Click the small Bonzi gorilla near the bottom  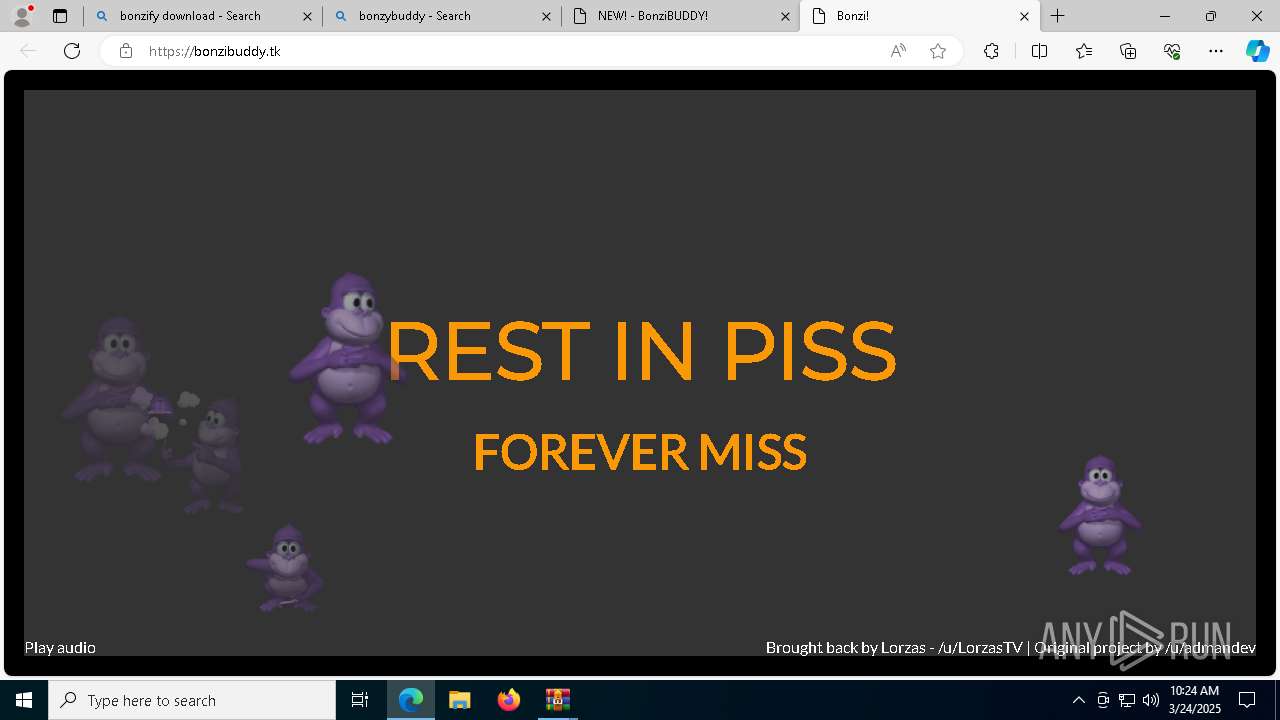pos(285,568)
